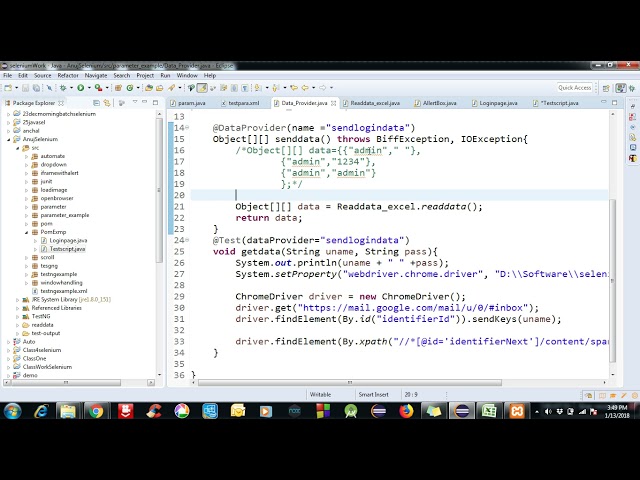Navigate Back with the yellow left arrow

pyautogui.click(x=305, y=88)
